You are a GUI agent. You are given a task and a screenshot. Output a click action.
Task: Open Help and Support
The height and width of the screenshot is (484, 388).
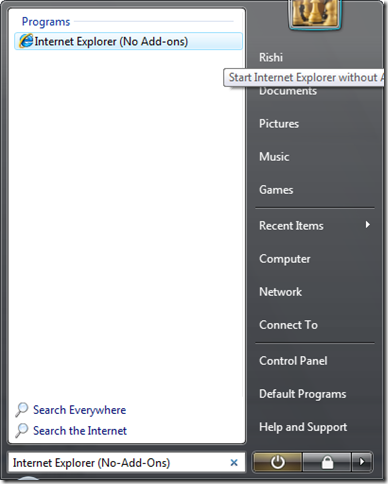(x=303, y=427)
